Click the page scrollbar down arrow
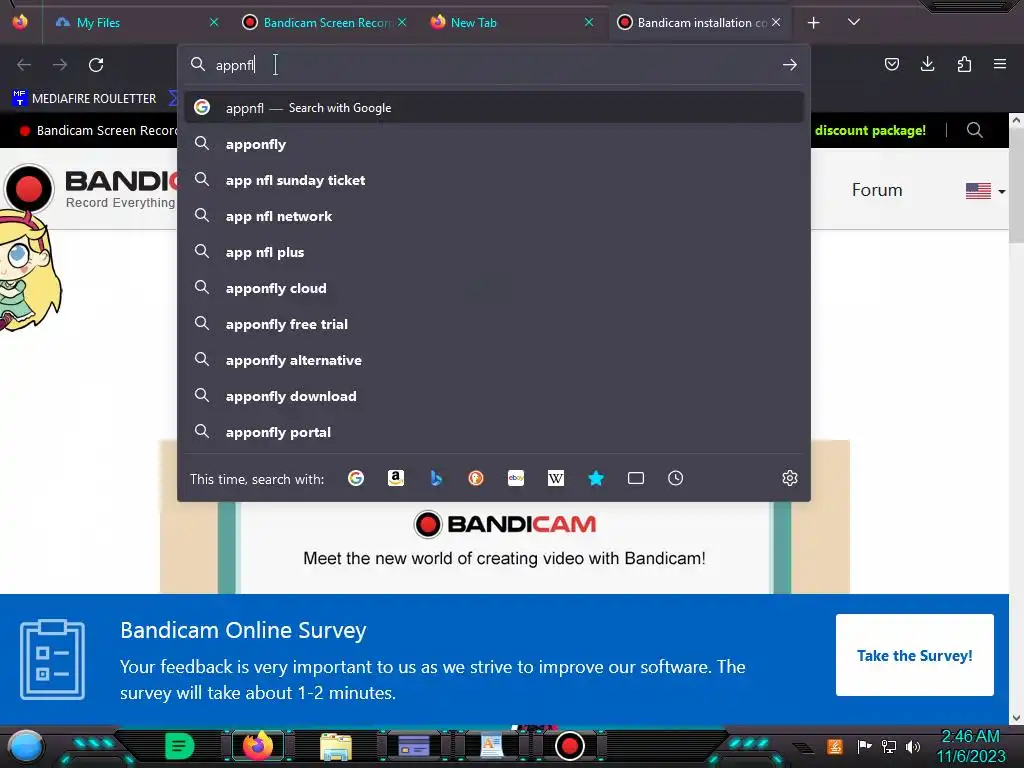 pyautogui.click(x=1016, y=718)
